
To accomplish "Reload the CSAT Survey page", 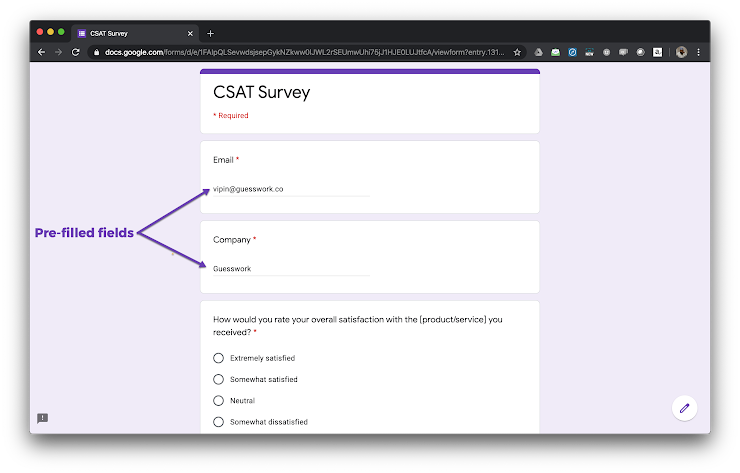I will click(75, 52).
